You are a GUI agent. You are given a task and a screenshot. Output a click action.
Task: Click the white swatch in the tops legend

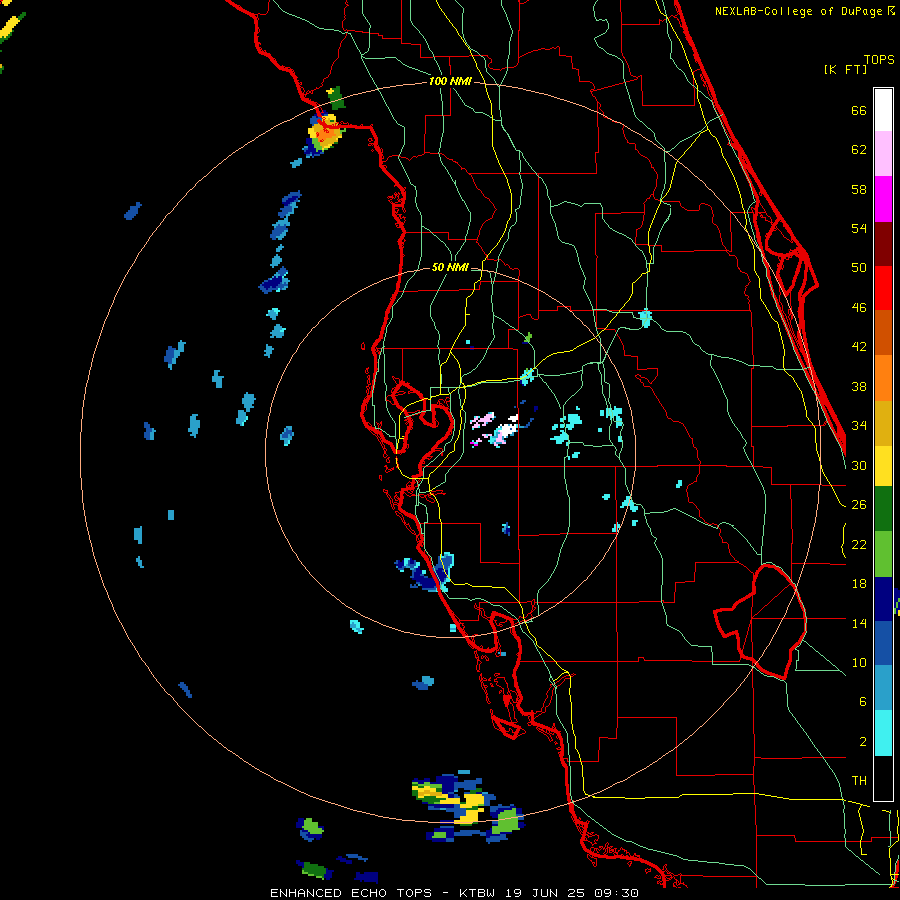pos(883,110)
